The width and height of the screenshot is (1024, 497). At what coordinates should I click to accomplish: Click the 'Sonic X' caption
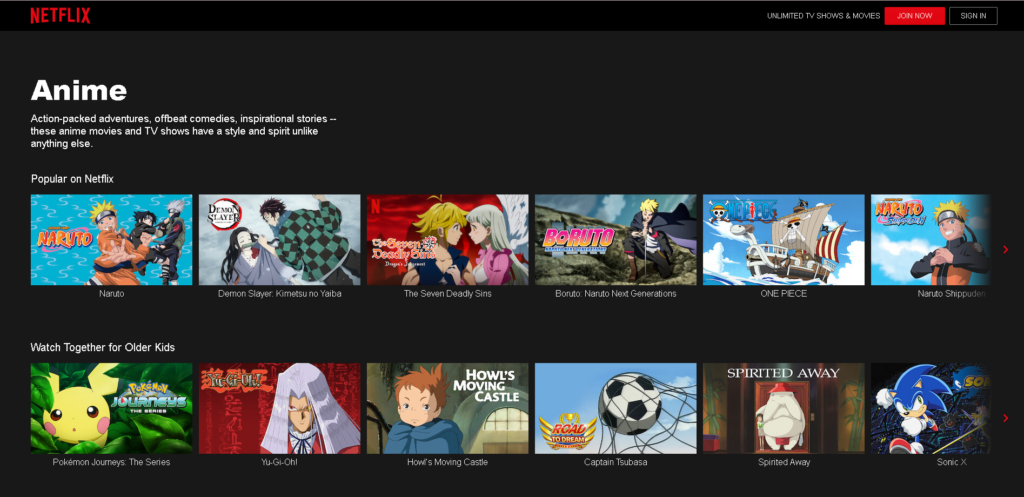[952, 462]
